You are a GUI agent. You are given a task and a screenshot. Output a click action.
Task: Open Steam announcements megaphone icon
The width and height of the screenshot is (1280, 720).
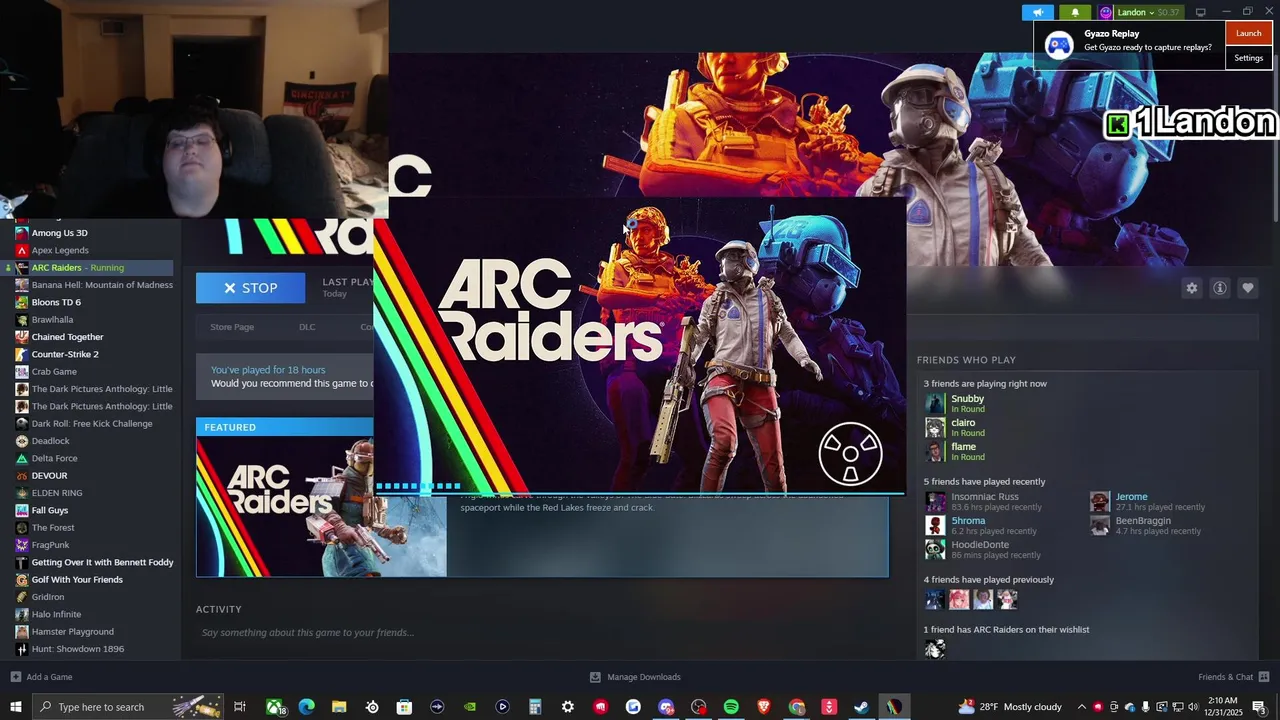(x=1038, y=12)
